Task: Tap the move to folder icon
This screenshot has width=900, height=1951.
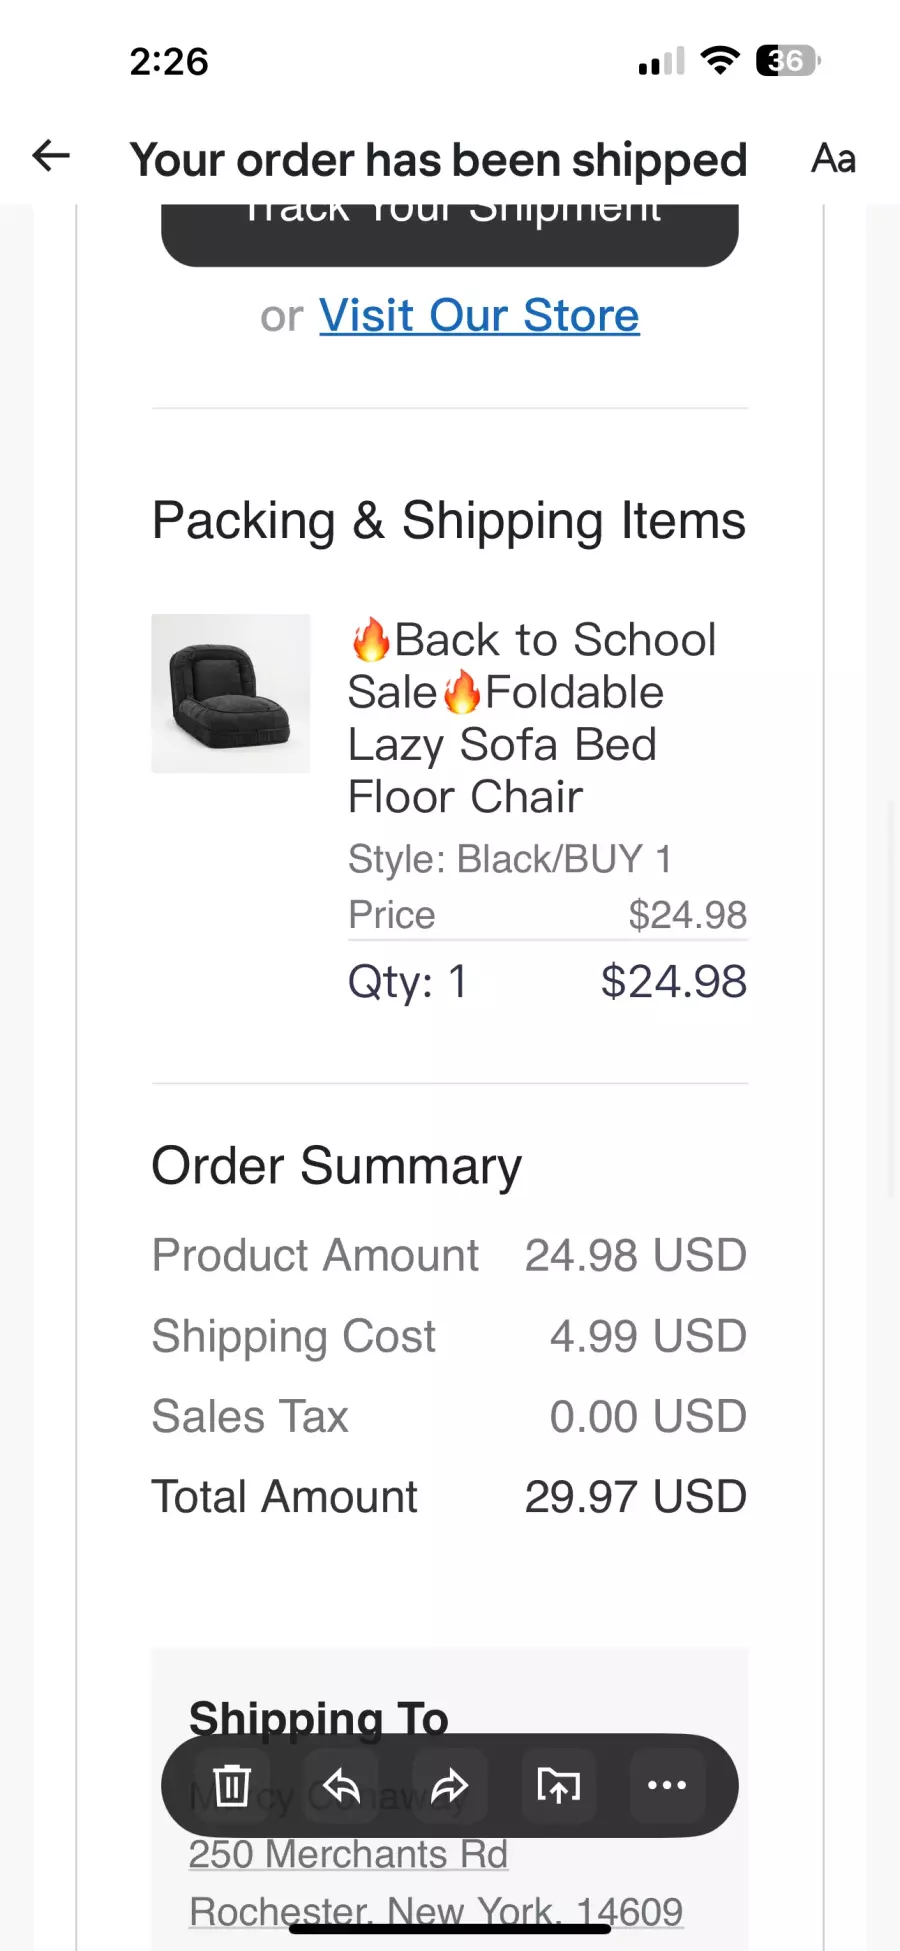Action: coord(558,1786)
